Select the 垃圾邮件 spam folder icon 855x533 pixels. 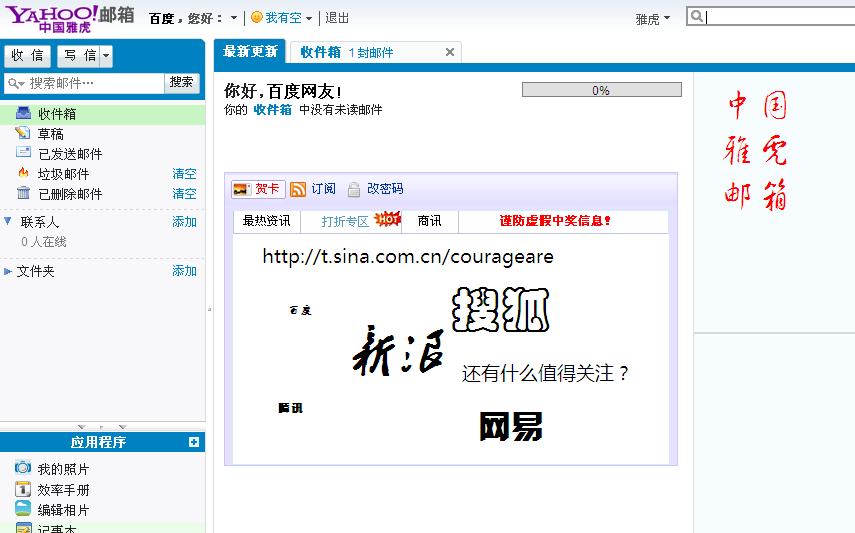23,174
